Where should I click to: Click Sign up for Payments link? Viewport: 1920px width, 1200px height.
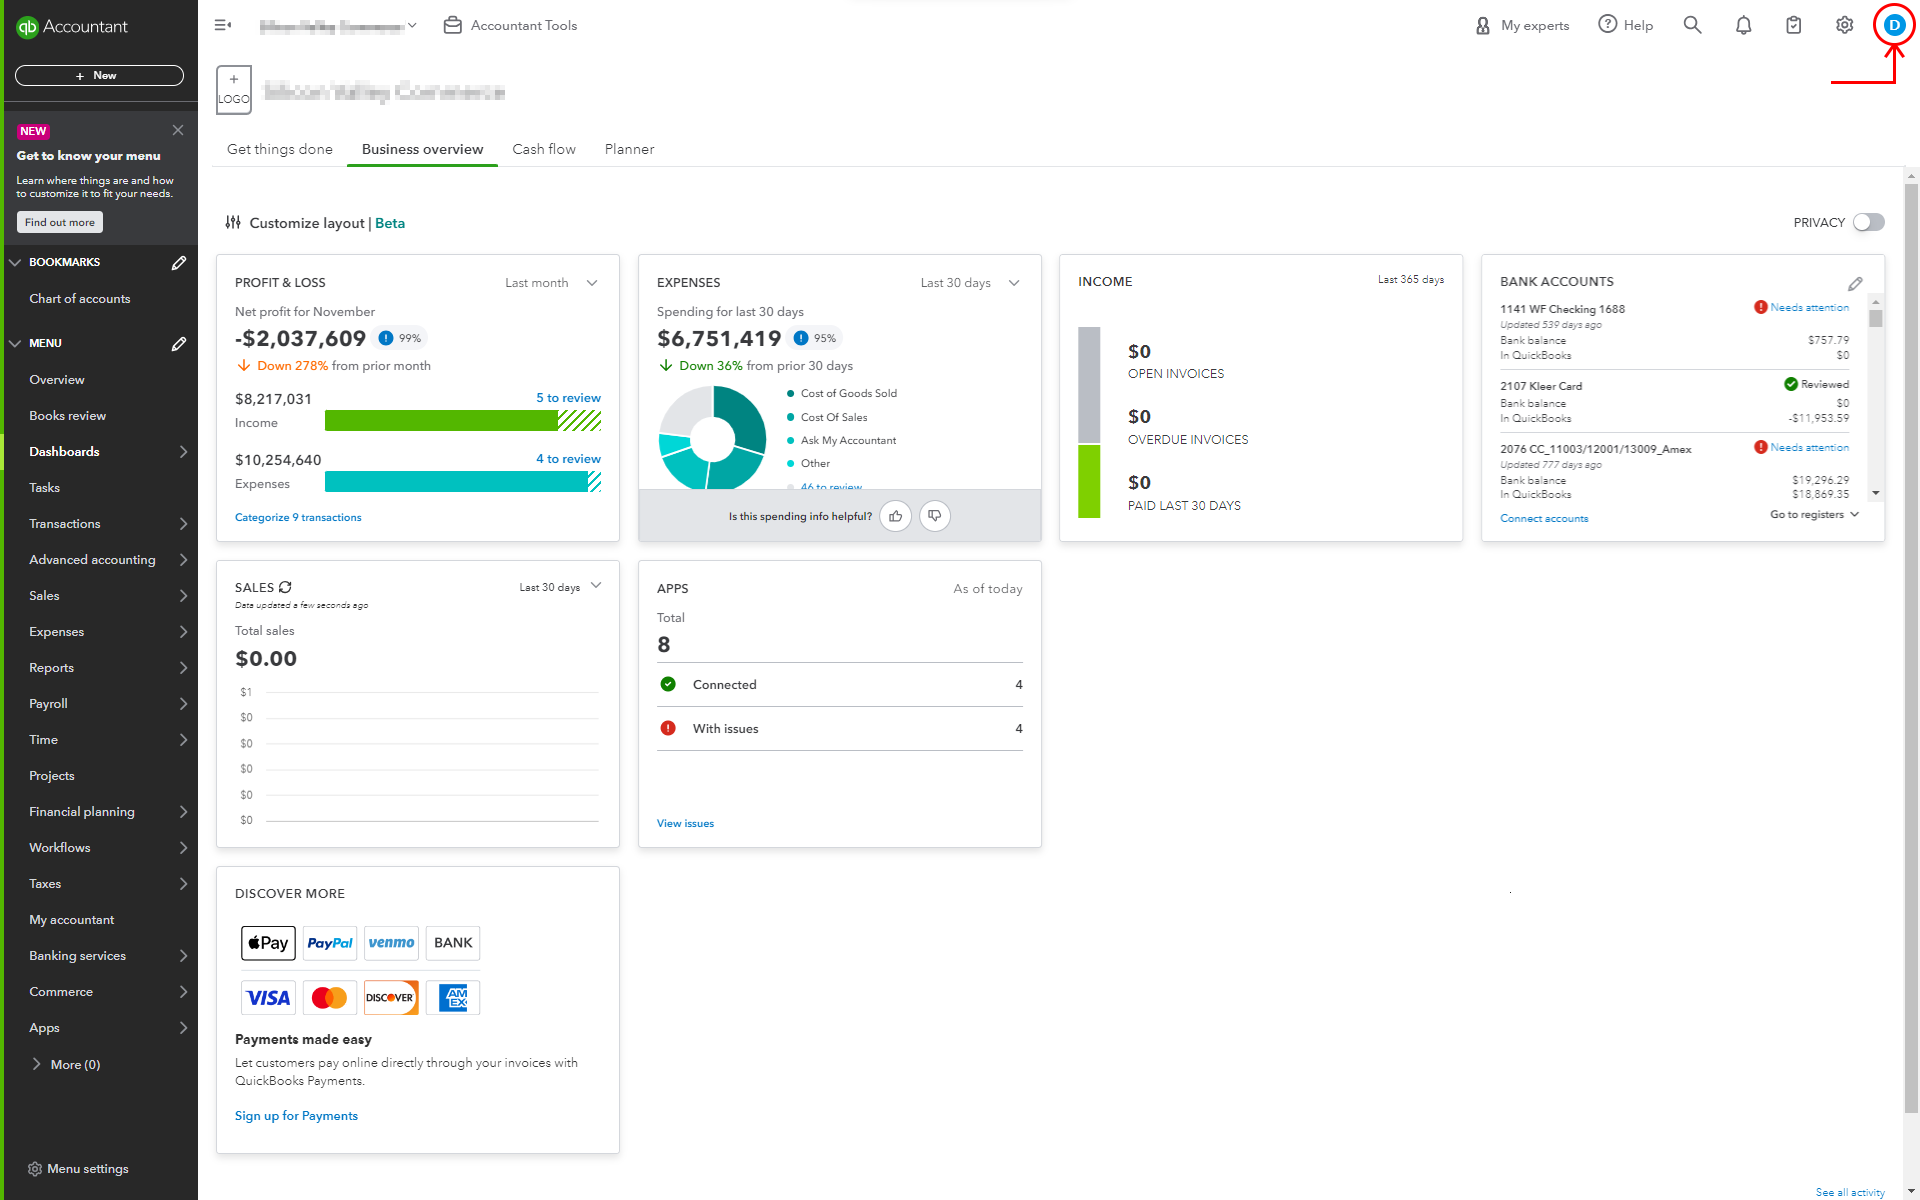click(x=296, y=1116)
